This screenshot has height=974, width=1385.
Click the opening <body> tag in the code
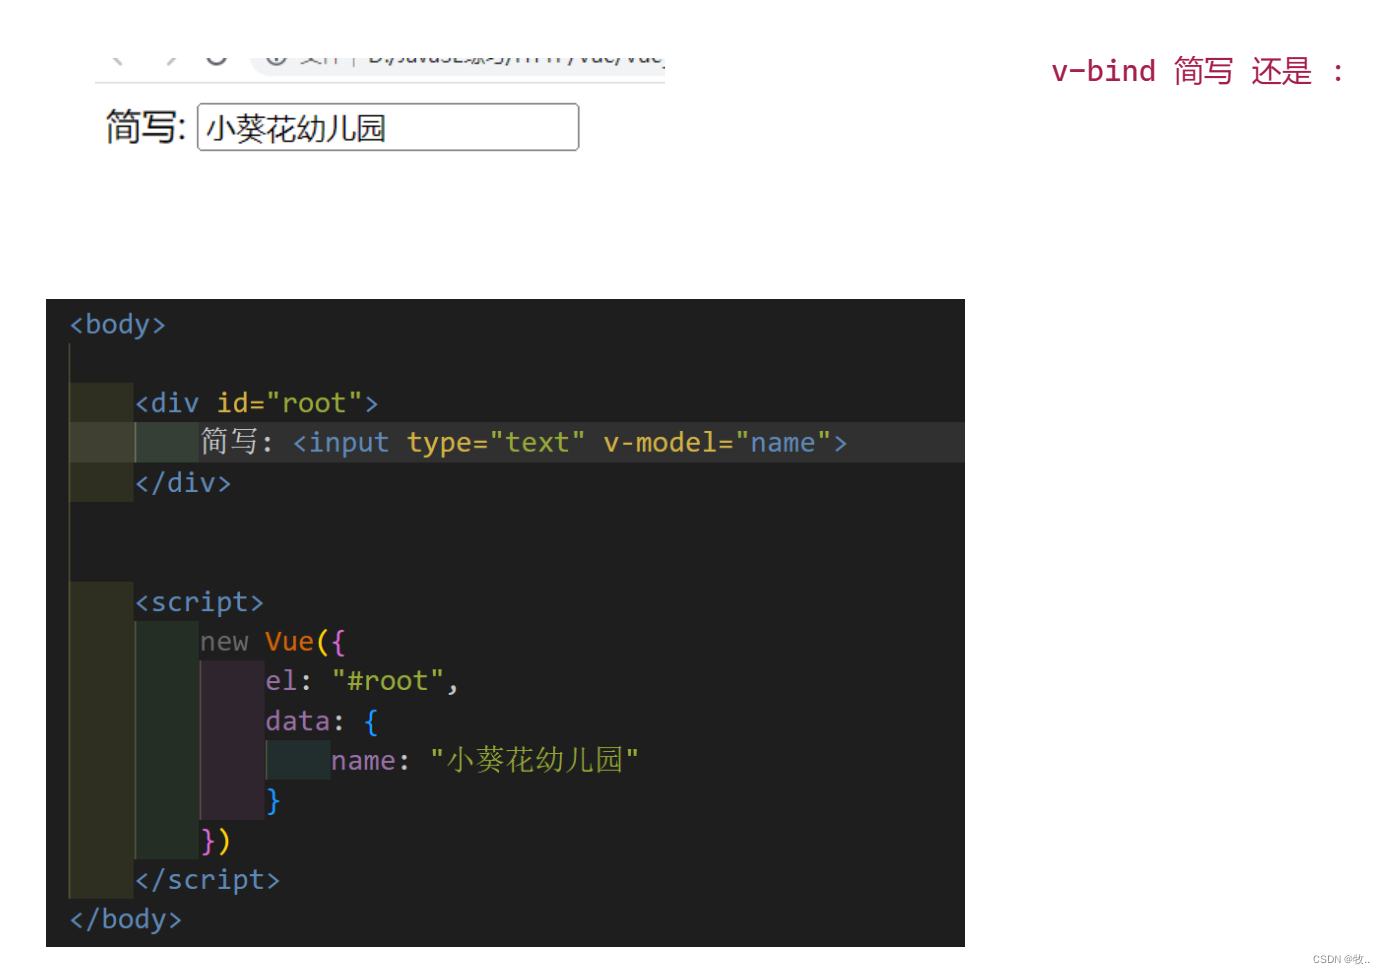pos(117,324)
